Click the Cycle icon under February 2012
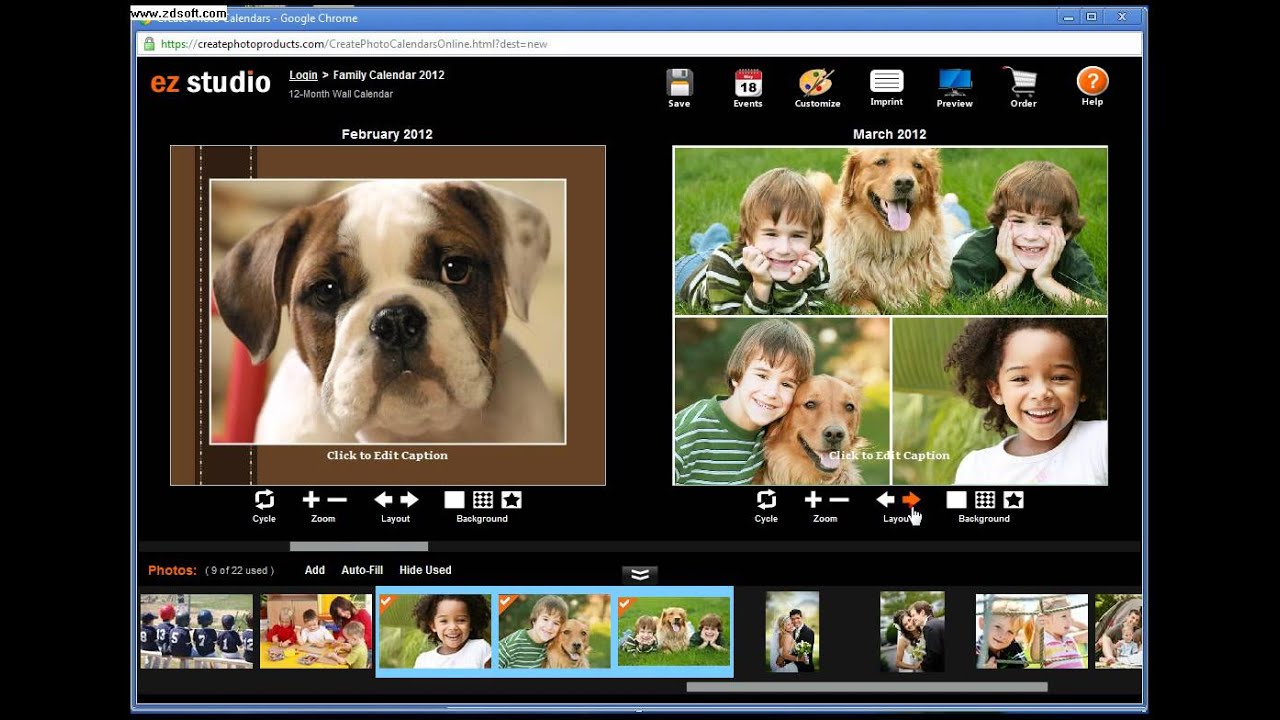This screenshot has height=720, width=1280. click(264, 499)
